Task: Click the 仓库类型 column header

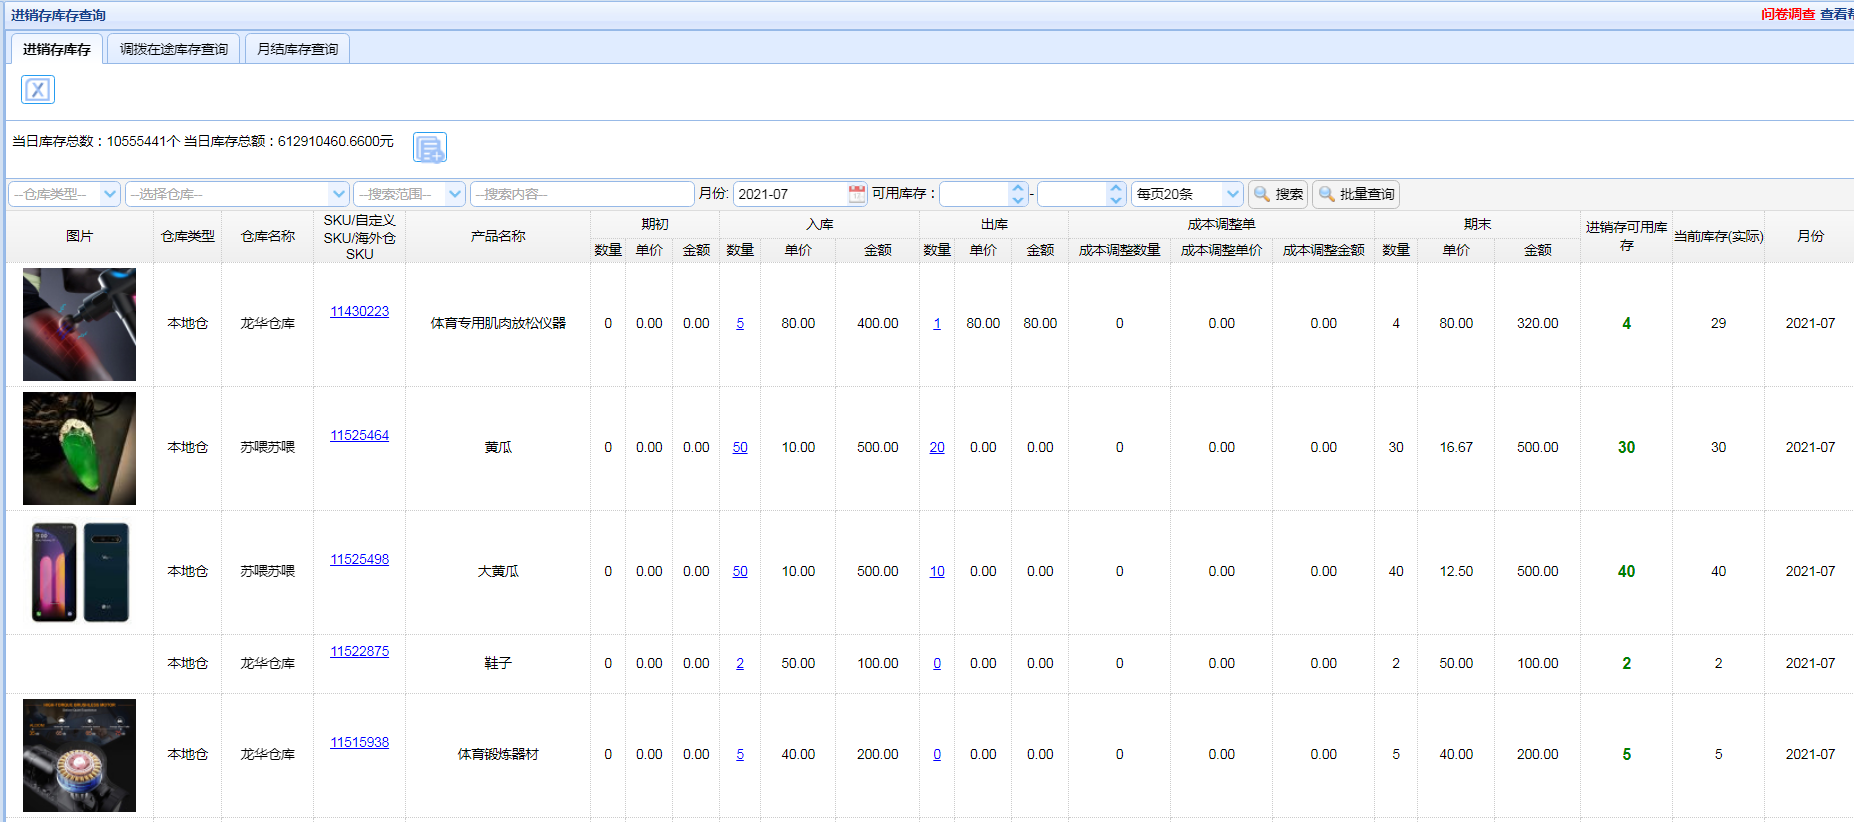Action: click(x=188, y=236)
